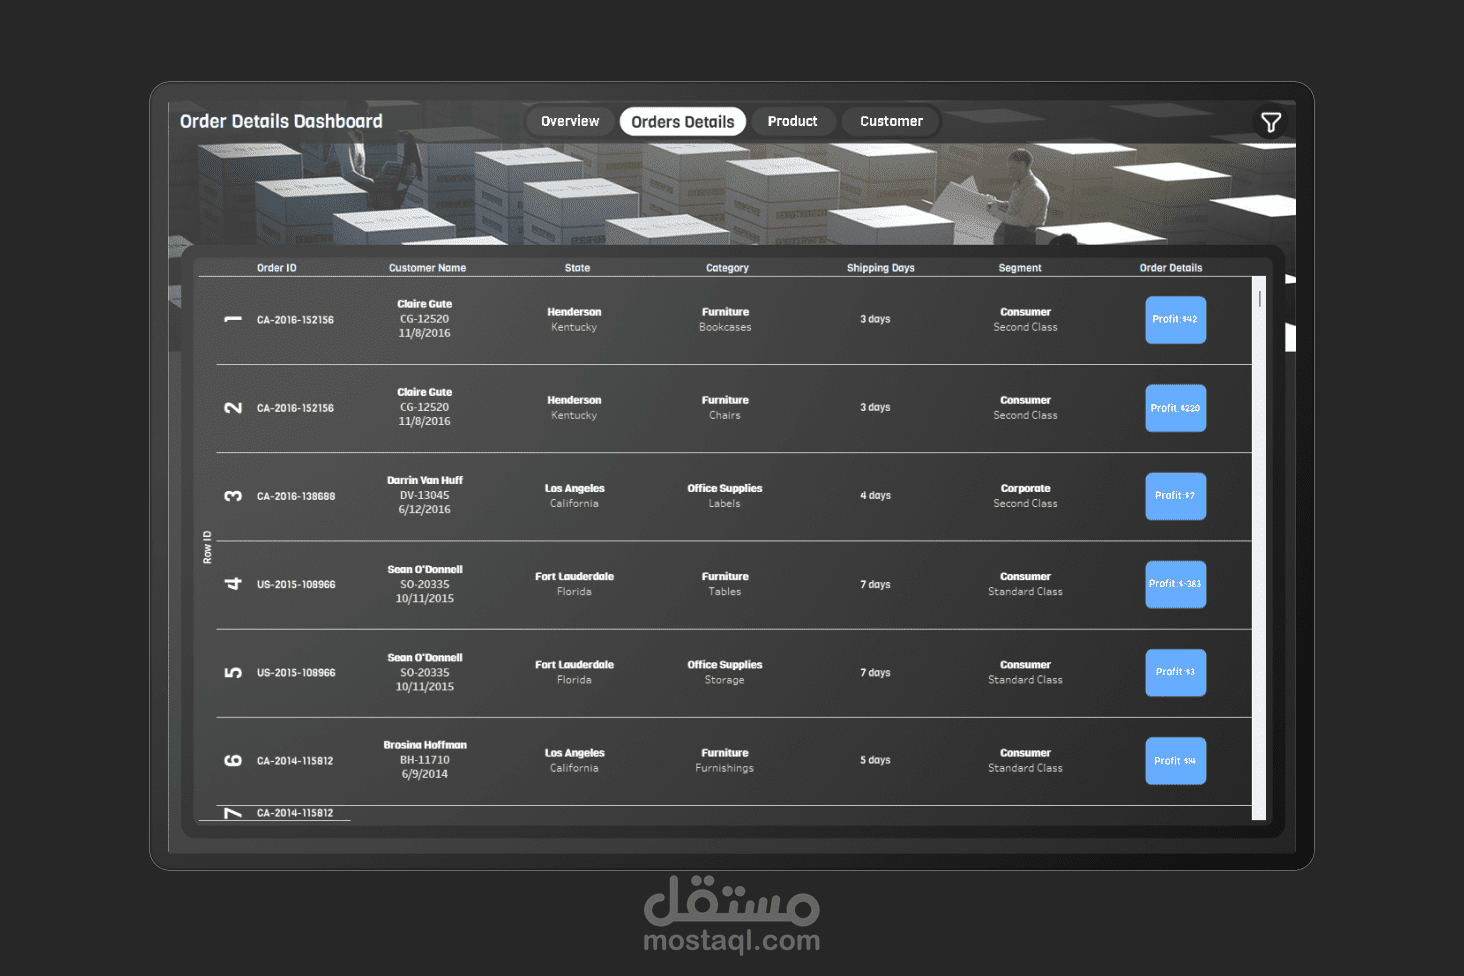Click Row ID number 1

click(x=233, y=320)
